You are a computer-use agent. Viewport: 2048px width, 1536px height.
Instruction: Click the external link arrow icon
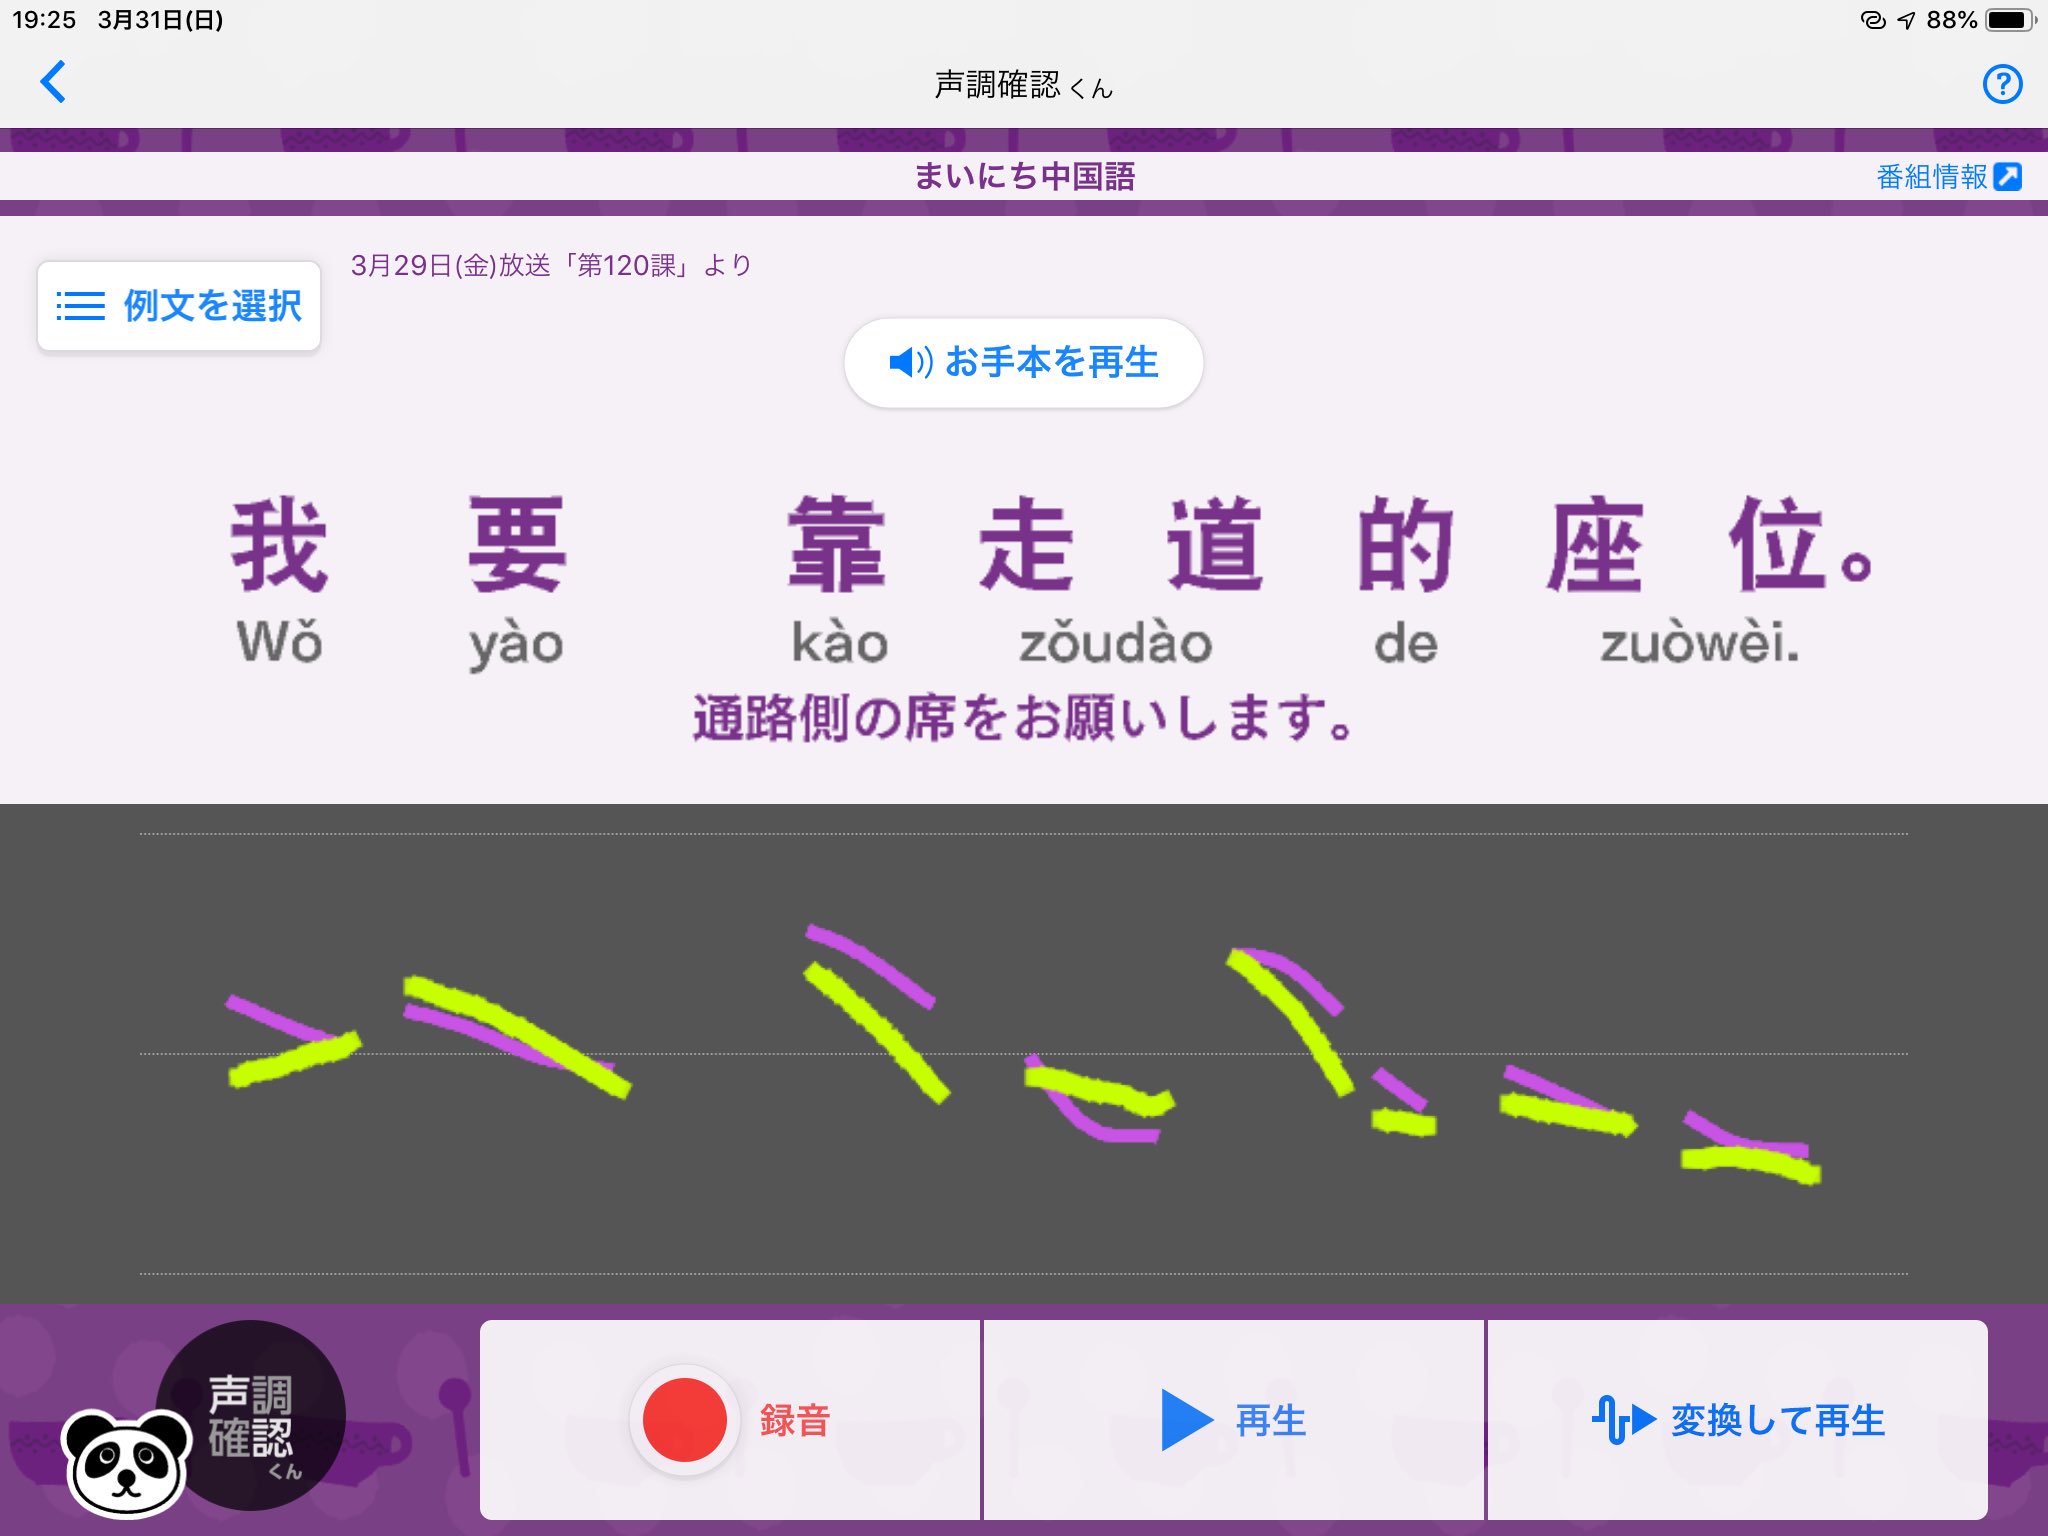point(2007,177)
